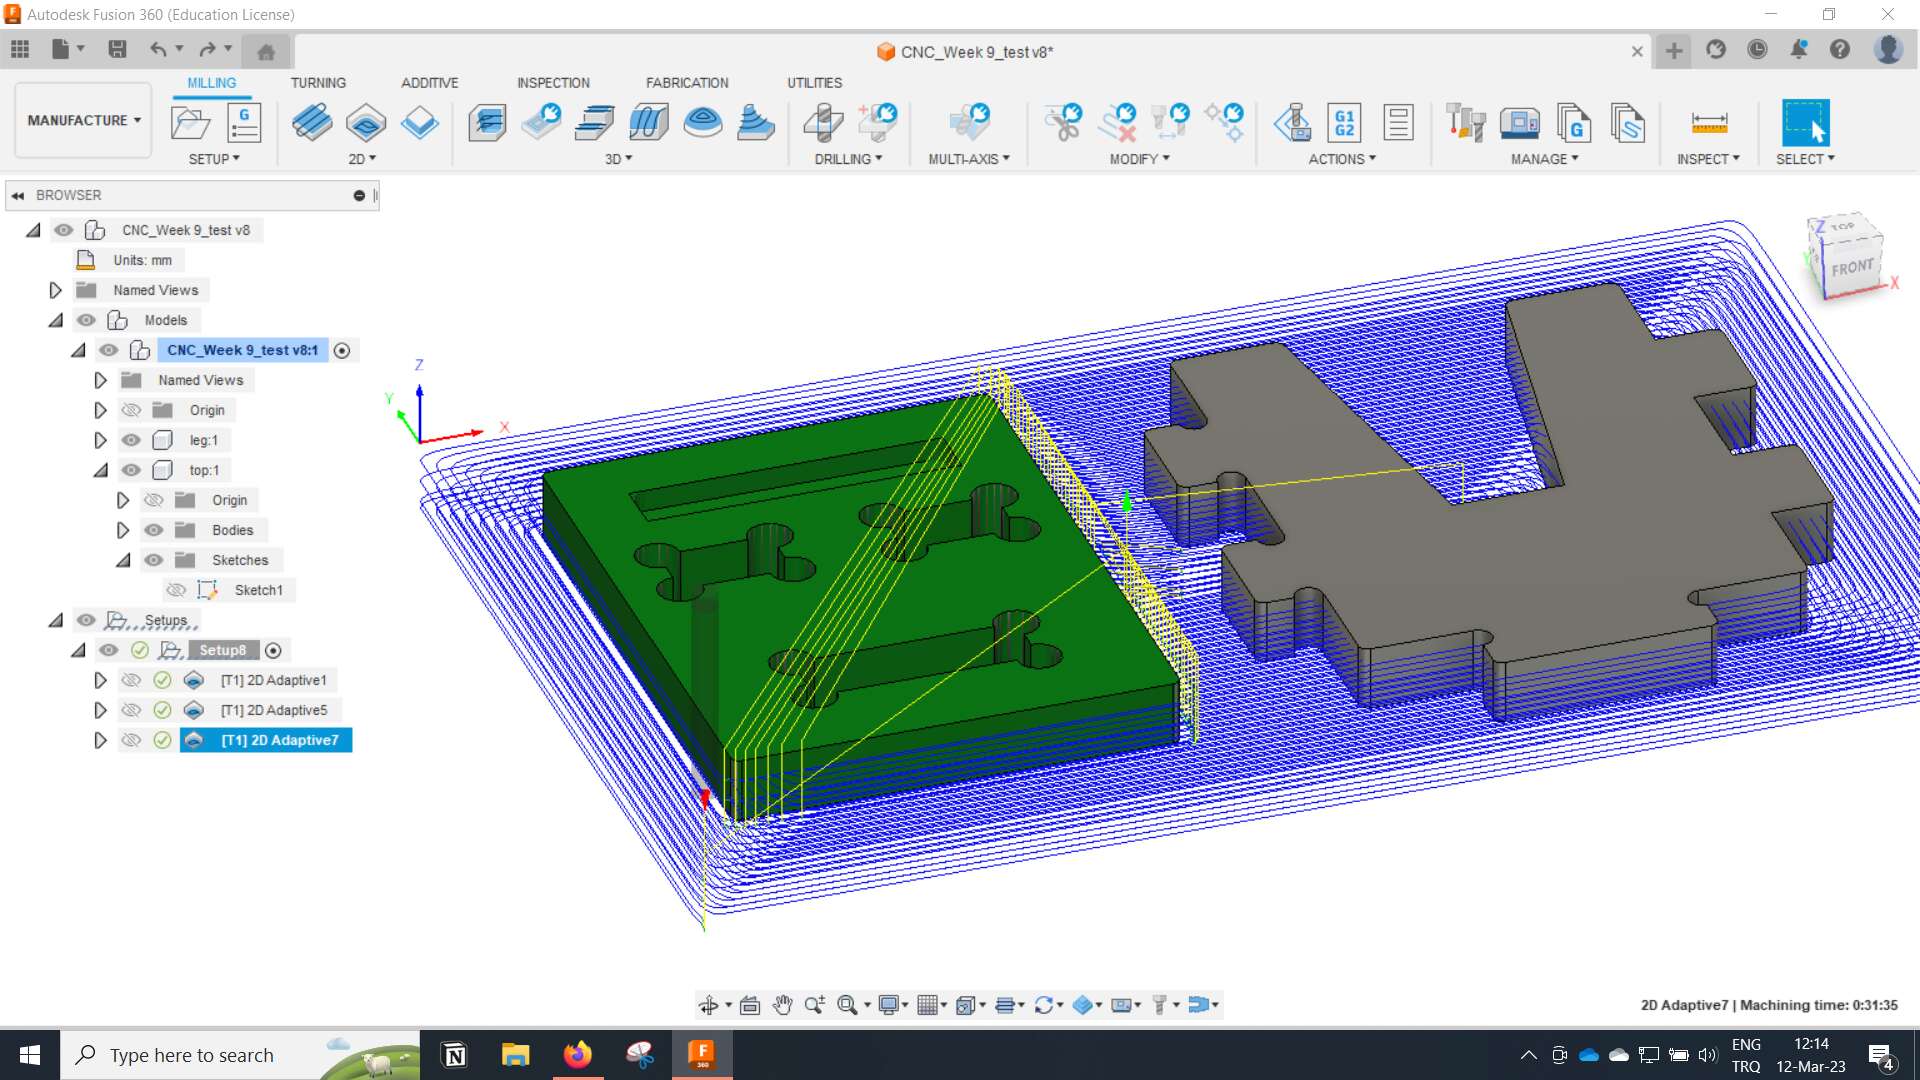
Task: Click the New Setup folder icon
Action: 190,123
